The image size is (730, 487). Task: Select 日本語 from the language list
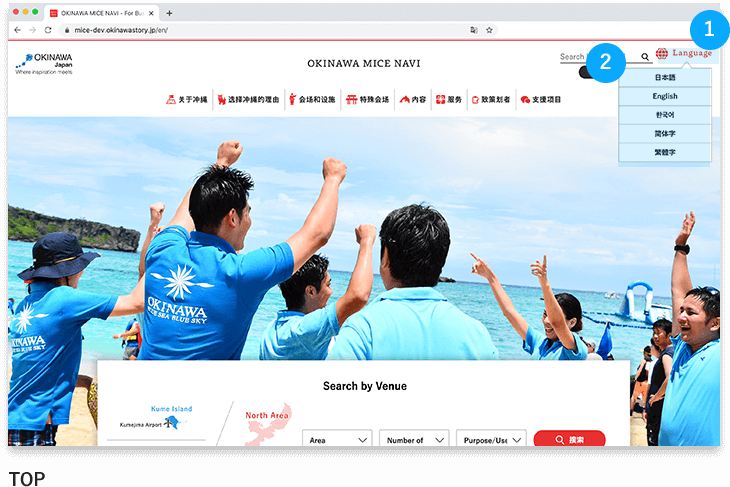click(x=665, y=77)
